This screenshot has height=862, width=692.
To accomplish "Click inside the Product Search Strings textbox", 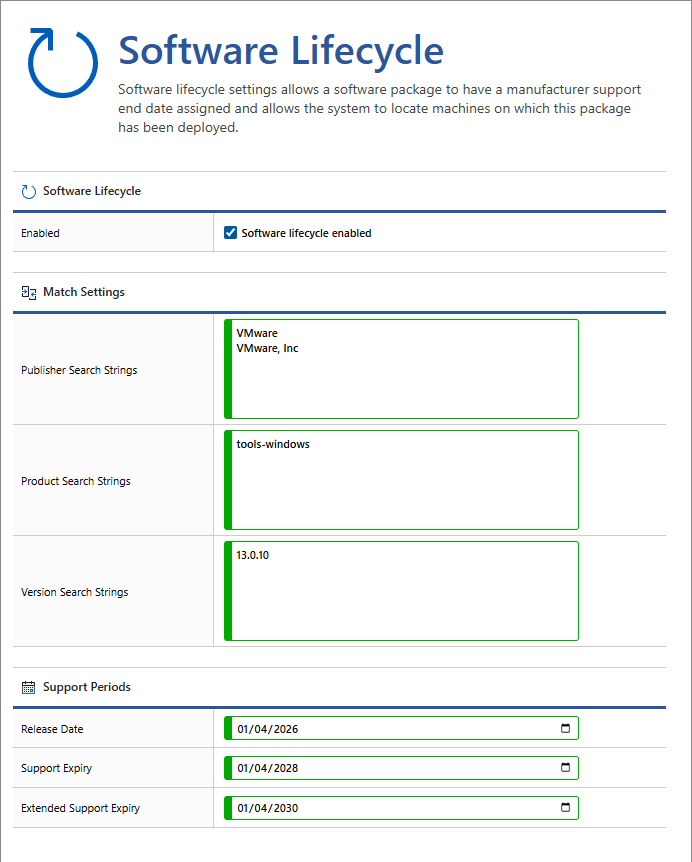I will pos(404,490).
